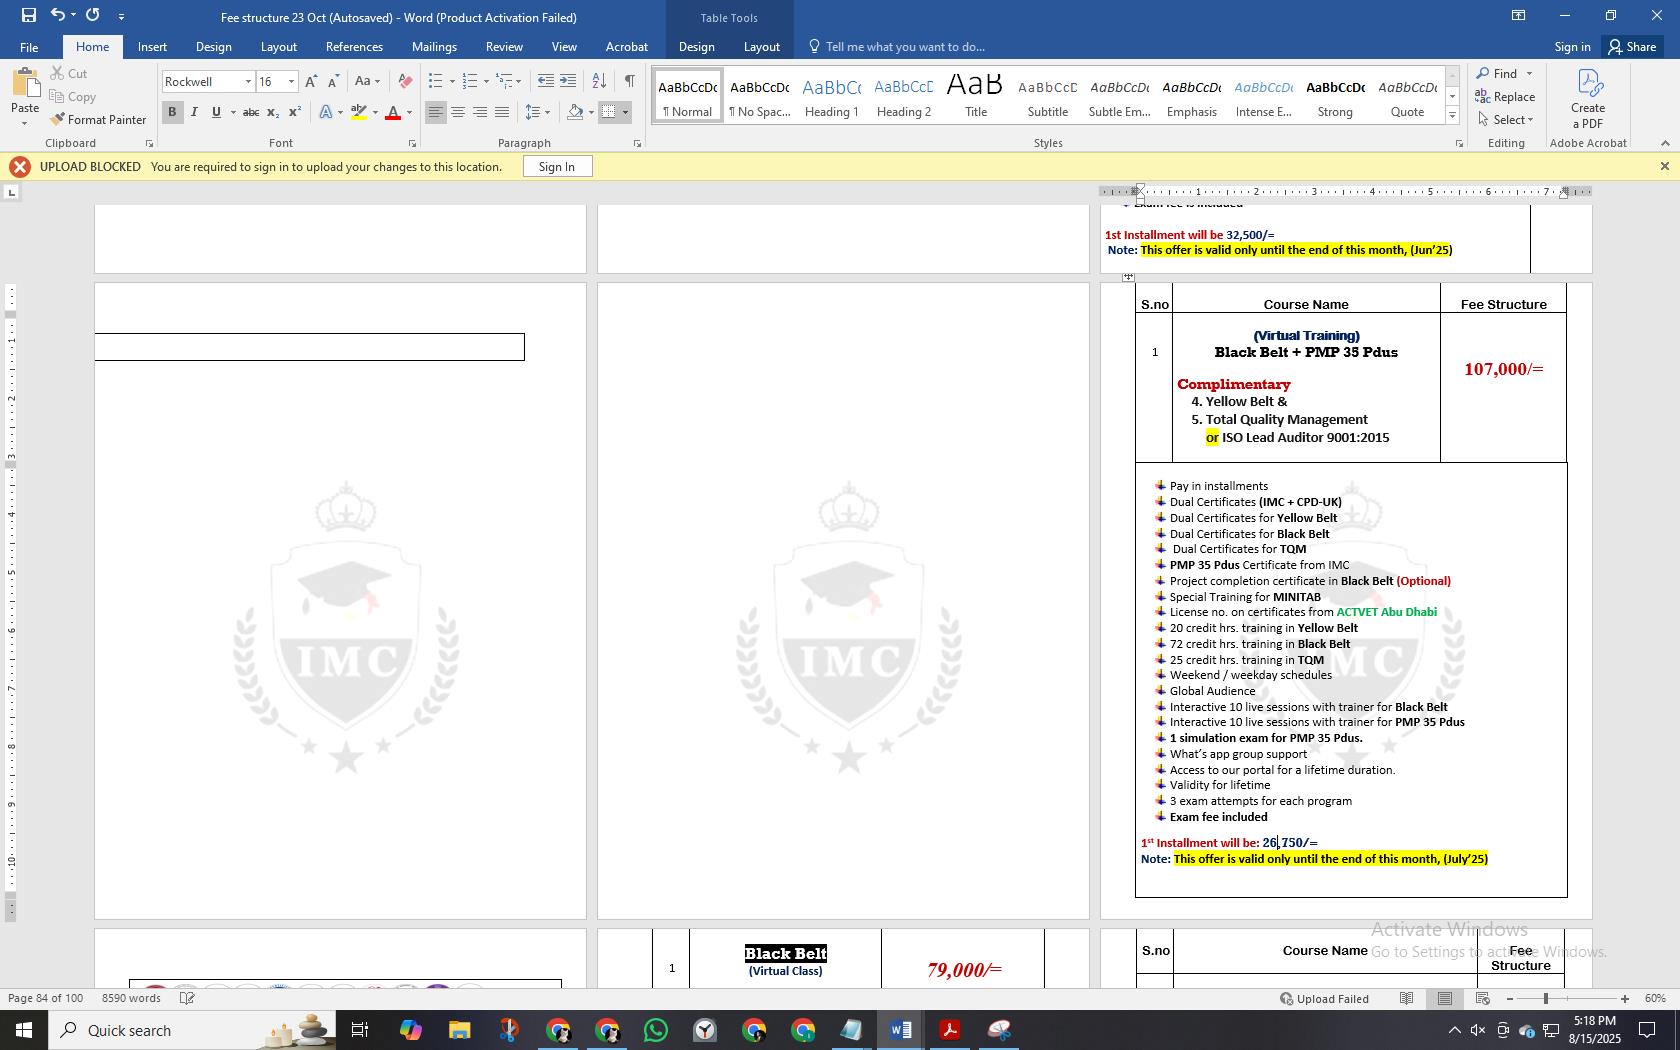Apply strikethrough formatting
Viewport: 1680px width, 1050px height.
coord(251,112)
